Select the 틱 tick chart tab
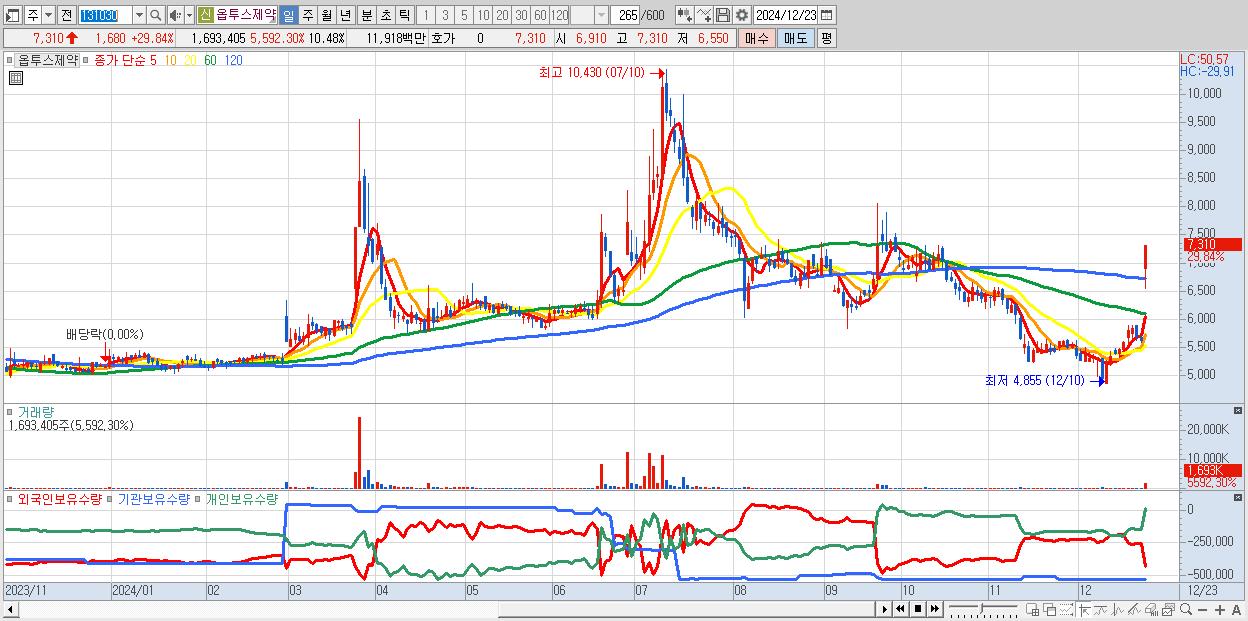 click(x=403, y=15)
